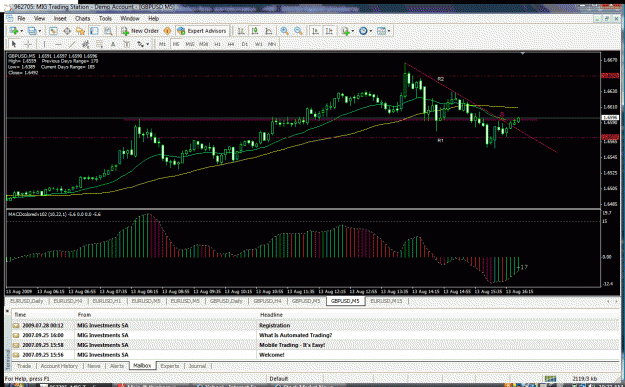Open the Experts terminal tab
The height and width of the screenshot is (387, 625).
[x=170, y=365]
